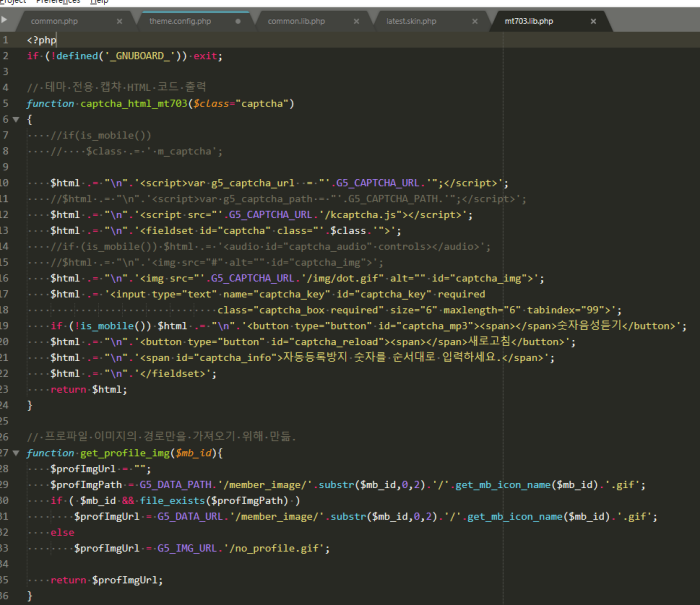The width and height of the screenshot is (700, 605).
Task: Switch to the latest.skin.php tab
Action: pyautogui.click(x=410, y=20)
